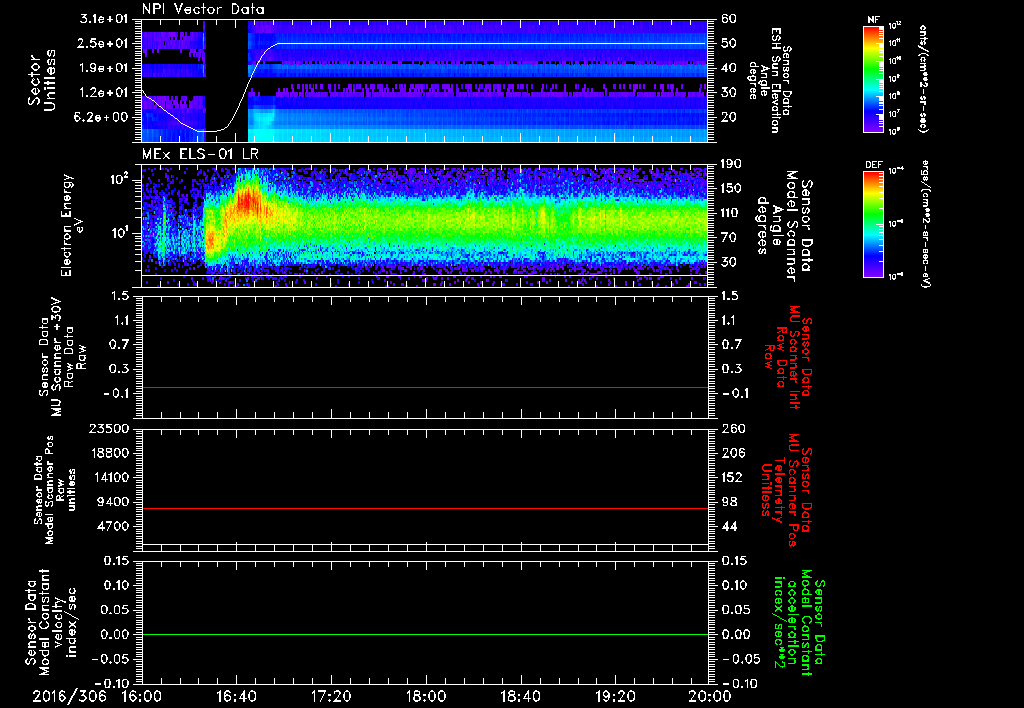Click the Sector Unitless axis label
This screenshot has height=708, width=1024.
(x=42, y=80)
